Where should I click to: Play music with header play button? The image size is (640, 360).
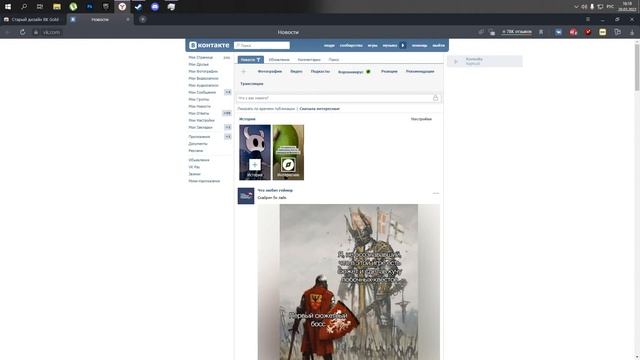403,45
